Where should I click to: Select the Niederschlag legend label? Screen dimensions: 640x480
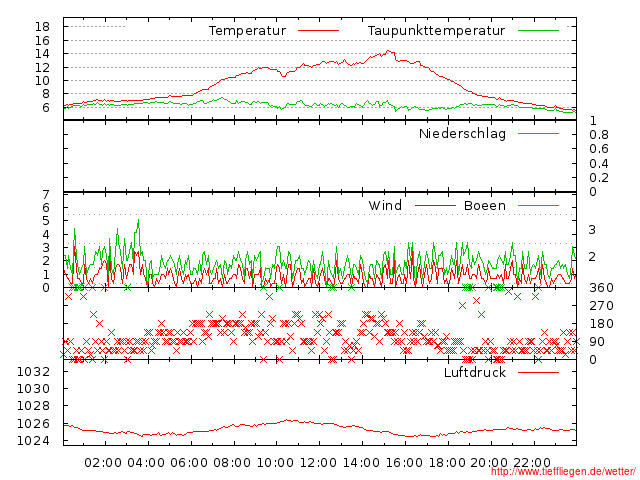pos(462,133)
